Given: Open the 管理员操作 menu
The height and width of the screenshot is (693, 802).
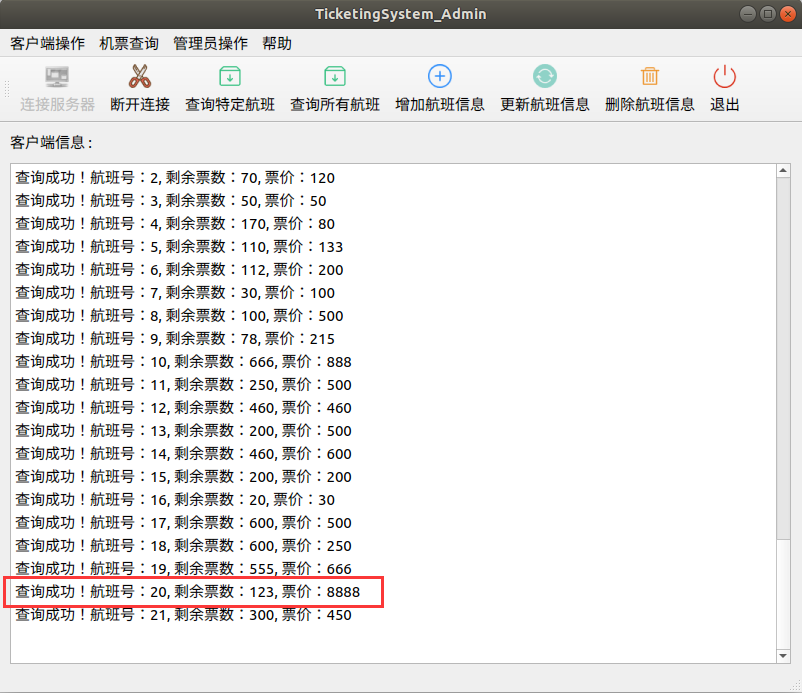Looking at the screenshot, I should 210,43.
